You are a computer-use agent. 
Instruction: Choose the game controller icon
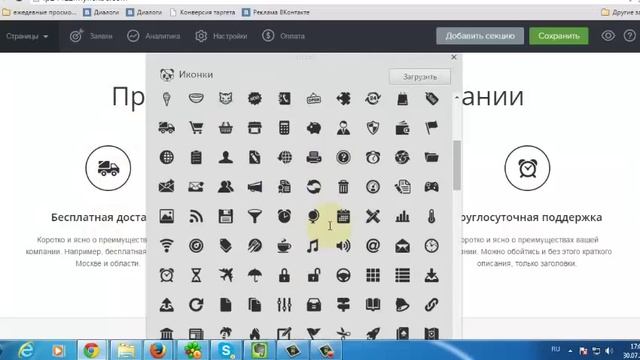pyautogui.click(x=431, y=187)
